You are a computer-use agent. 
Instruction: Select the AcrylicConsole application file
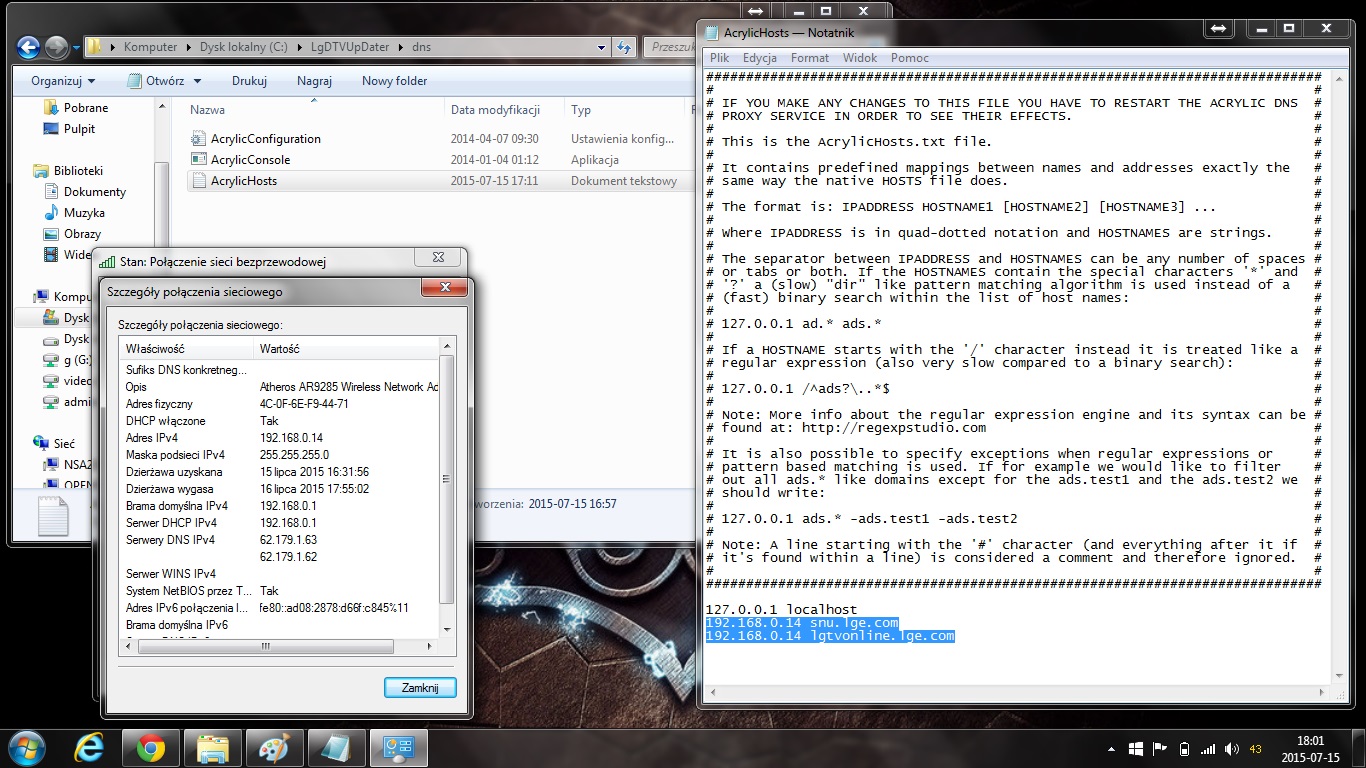pos(250,160)
